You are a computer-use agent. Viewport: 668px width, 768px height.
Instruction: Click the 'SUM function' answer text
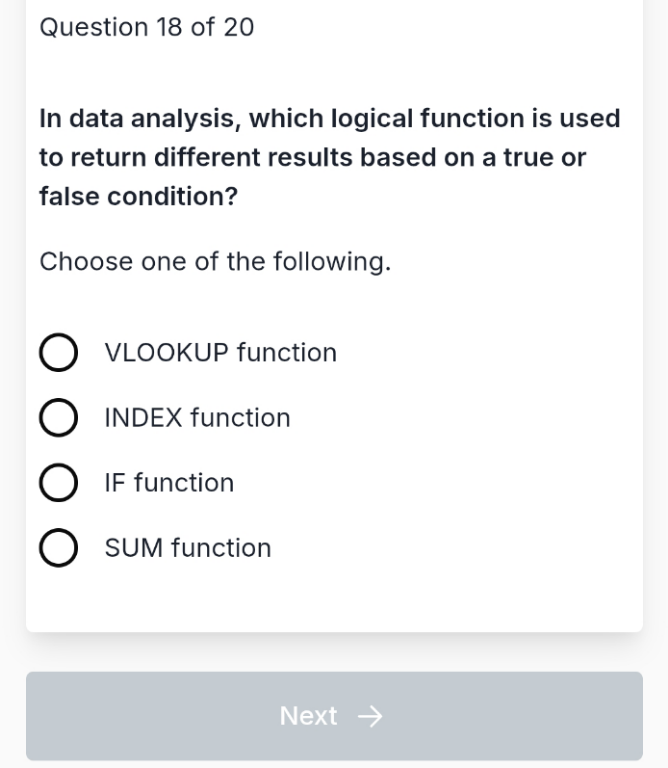188,548
